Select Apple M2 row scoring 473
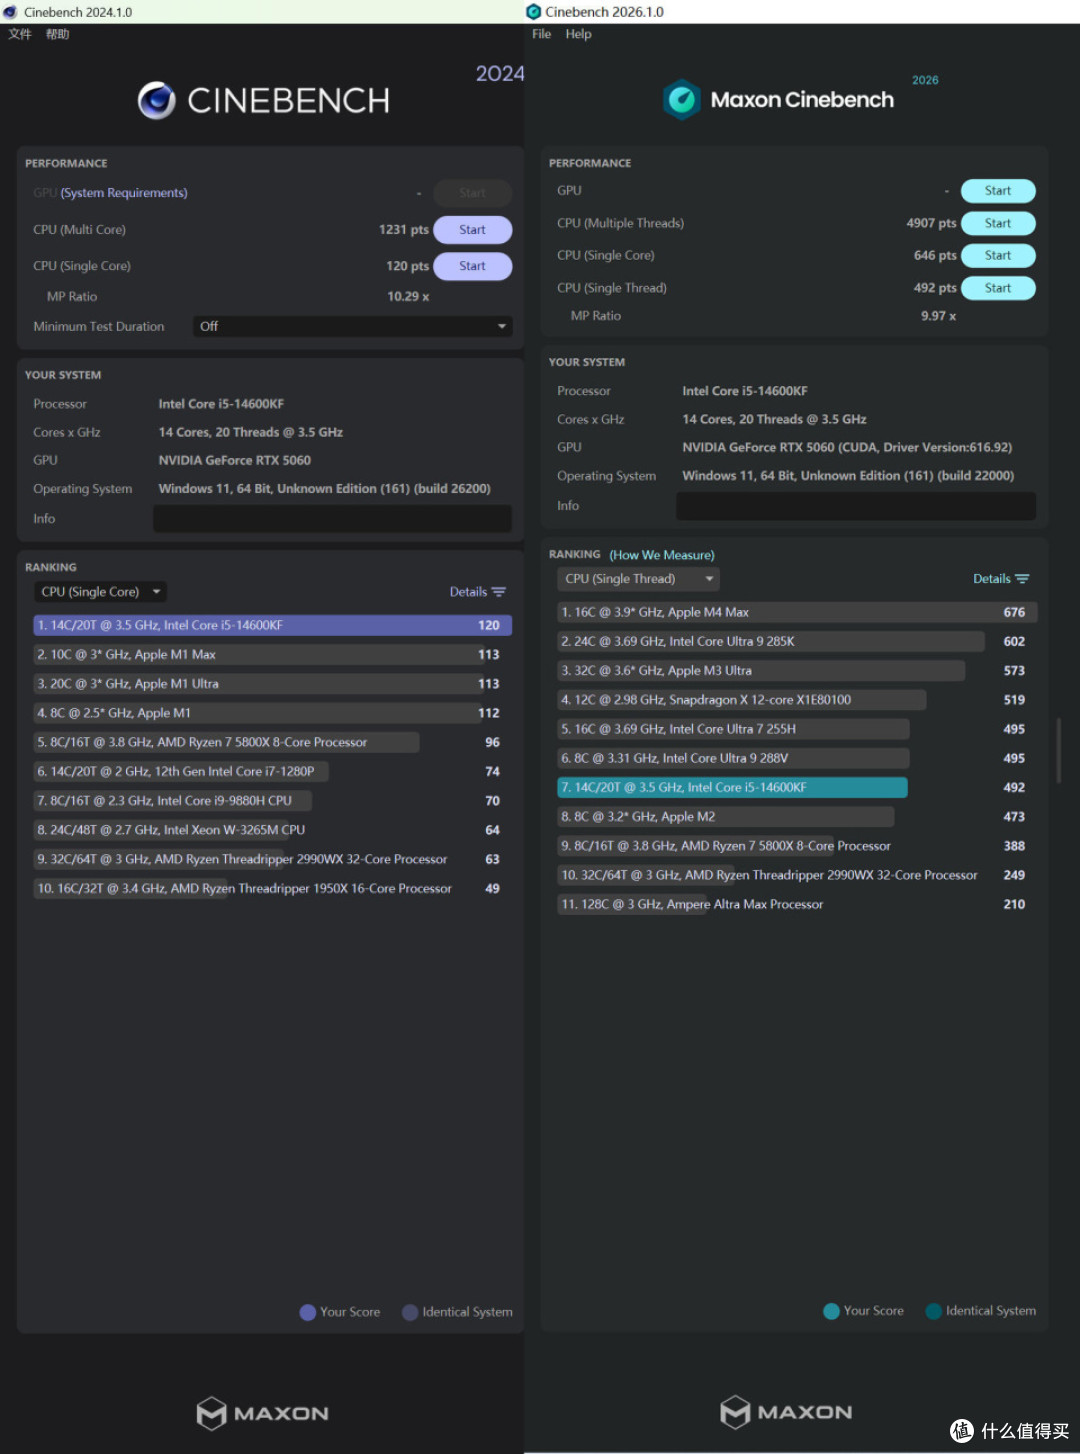 click(797, 817)
